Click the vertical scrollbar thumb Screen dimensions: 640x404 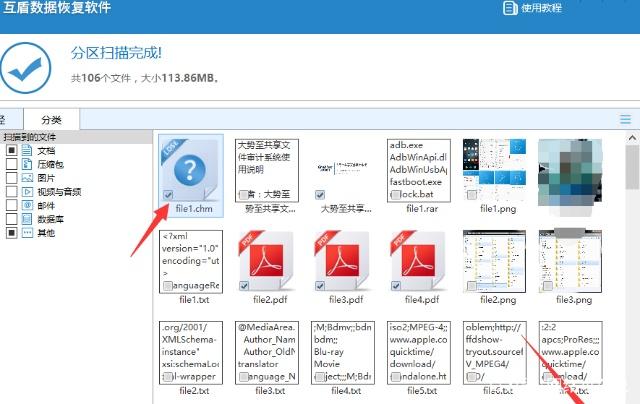[x=632, y=167]
